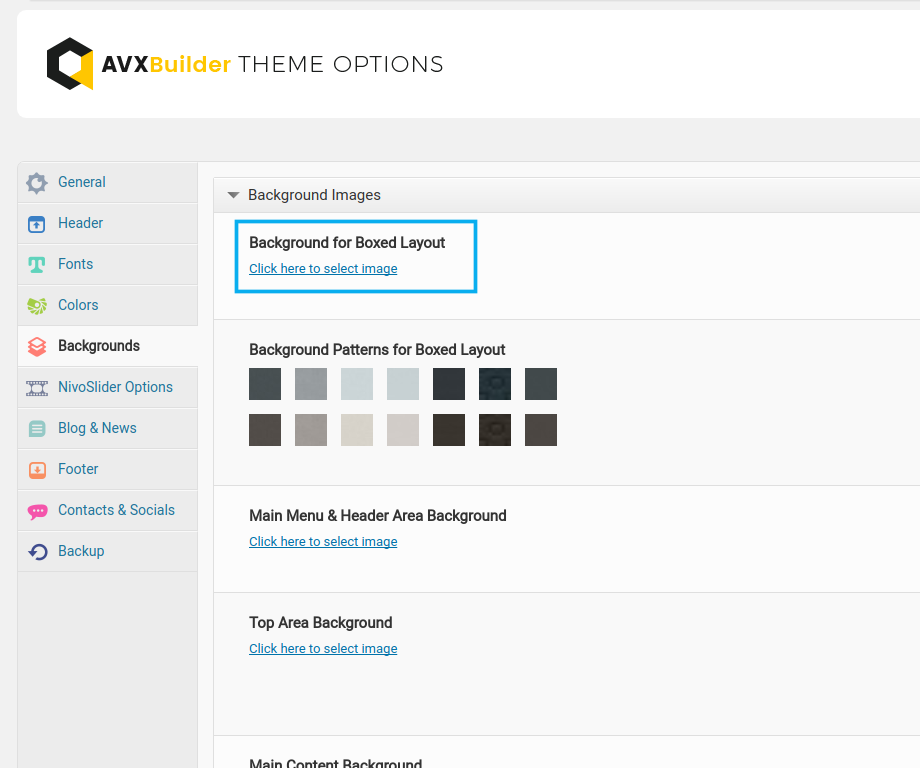
Task: Click the Blog & News icon
Action: click(37, 429)
